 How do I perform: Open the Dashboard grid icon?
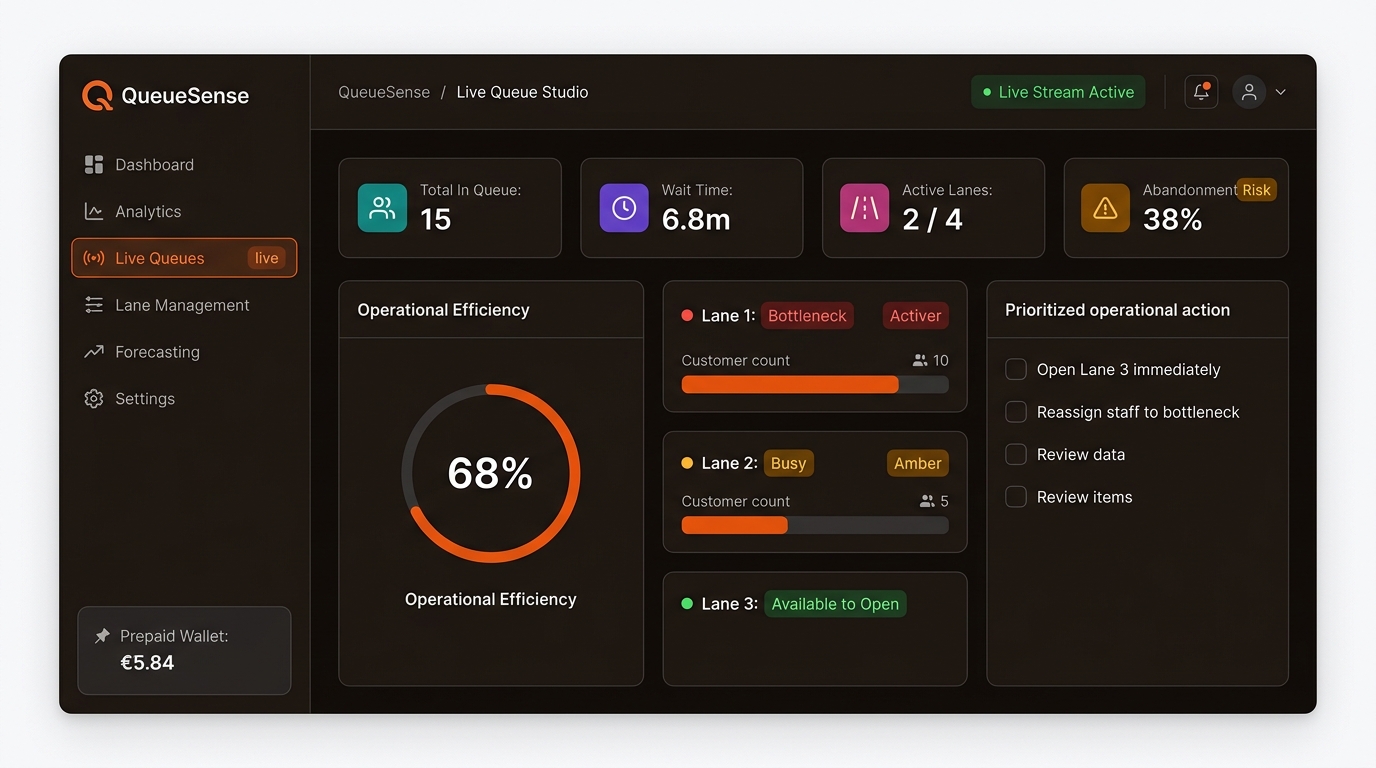pos(94,165)
